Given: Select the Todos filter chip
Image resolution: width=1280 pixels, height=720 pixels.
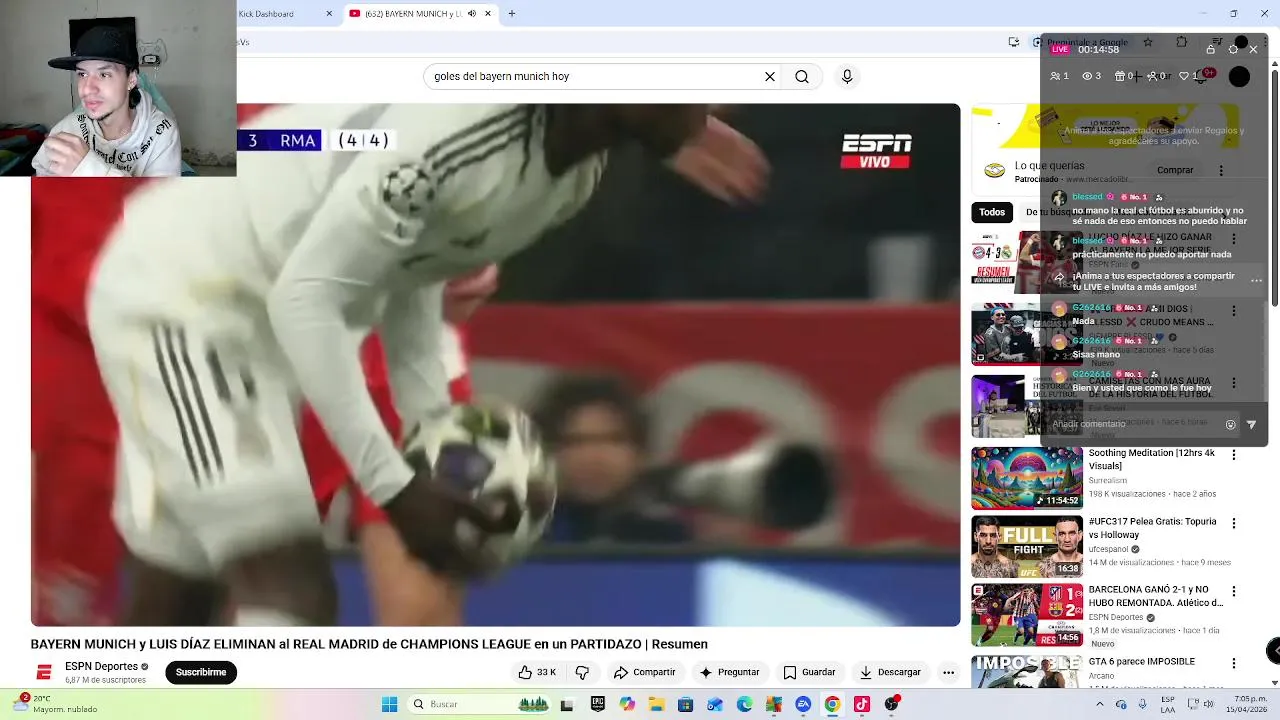Looking at the screenshot, I should pos(992,212).
